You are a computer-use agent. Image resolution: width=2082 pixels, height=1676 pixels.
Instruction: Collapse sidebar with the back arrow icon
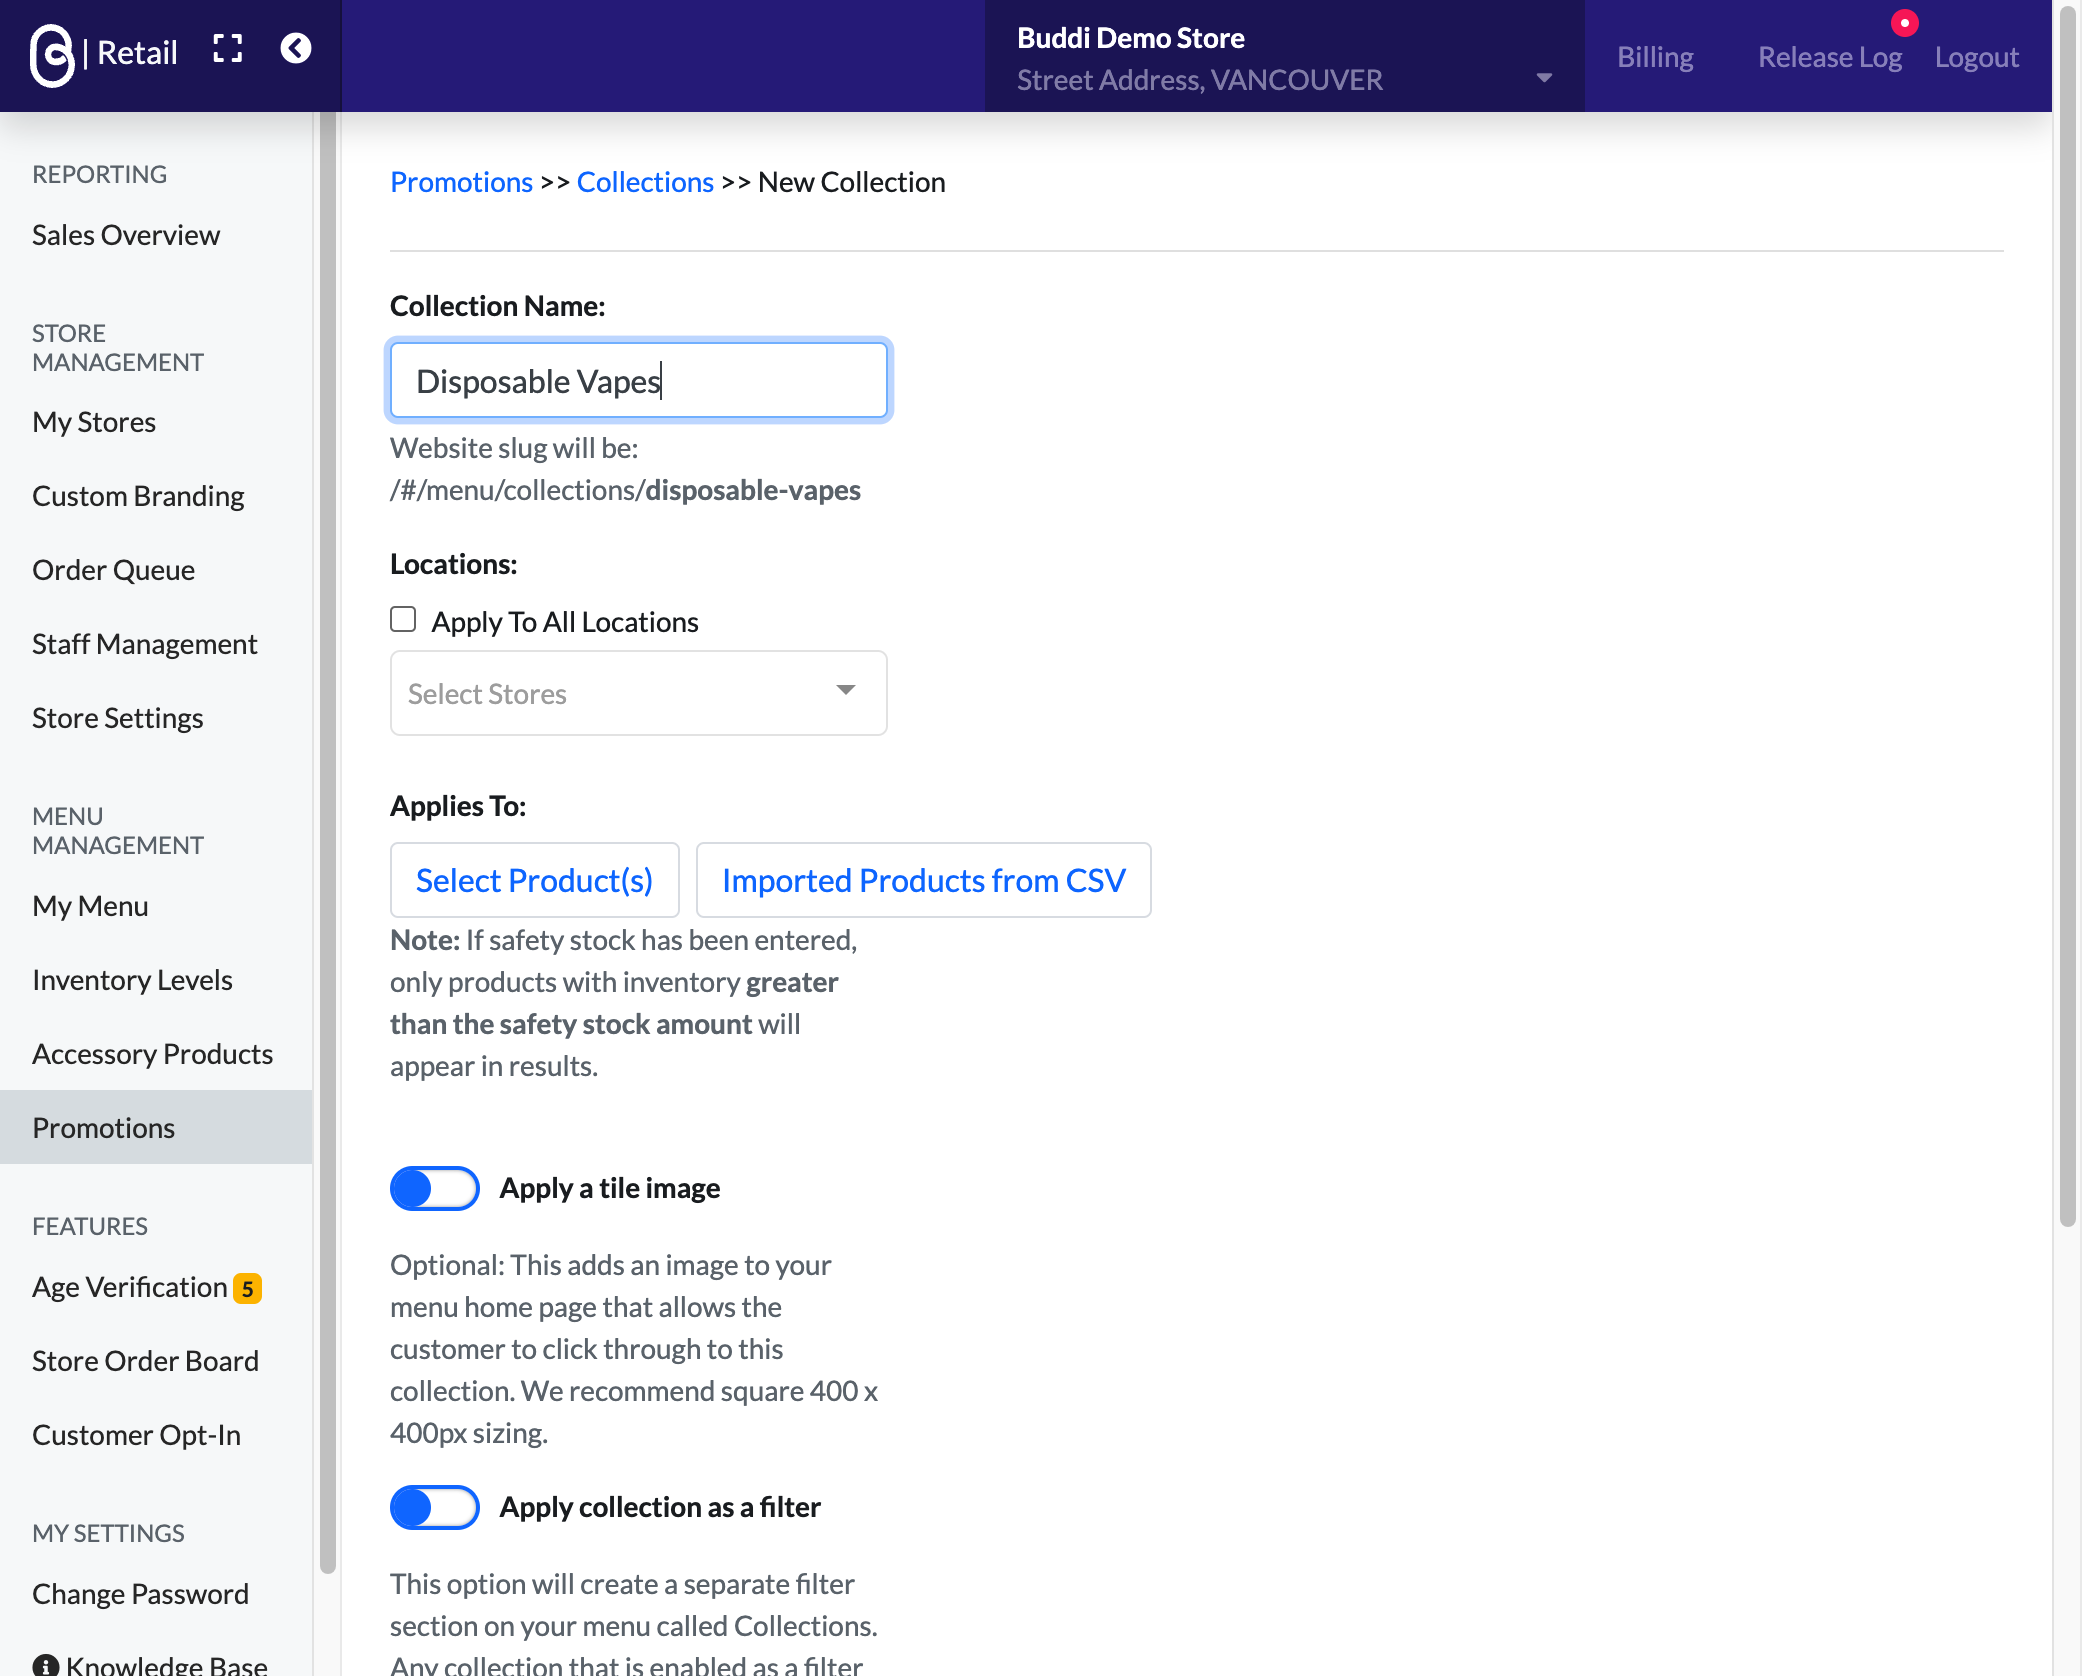(x=296, y=49)
